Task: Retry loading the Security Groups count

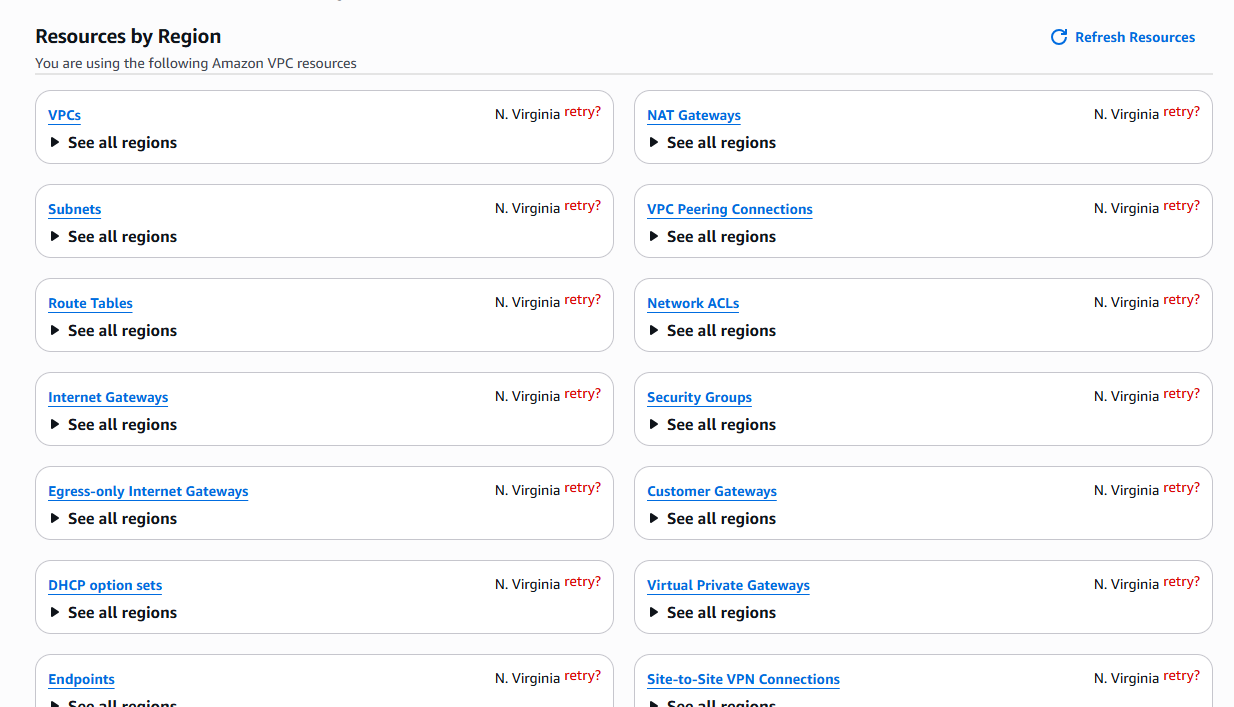Action: pyautogui.click(x=1181, y=394)
